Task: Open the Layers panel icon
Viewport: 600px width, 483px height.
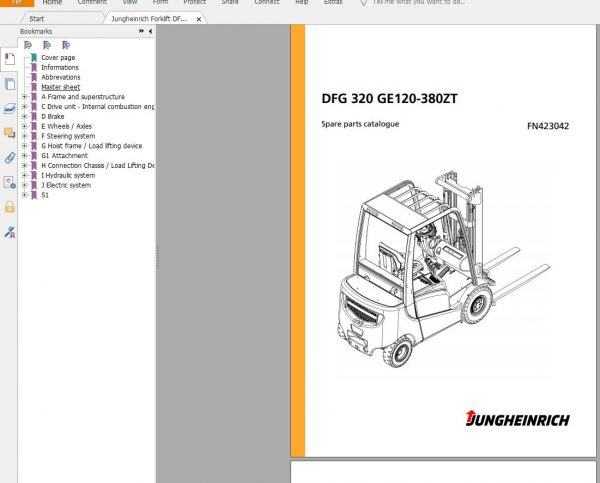Action: (x=10, y=109)
